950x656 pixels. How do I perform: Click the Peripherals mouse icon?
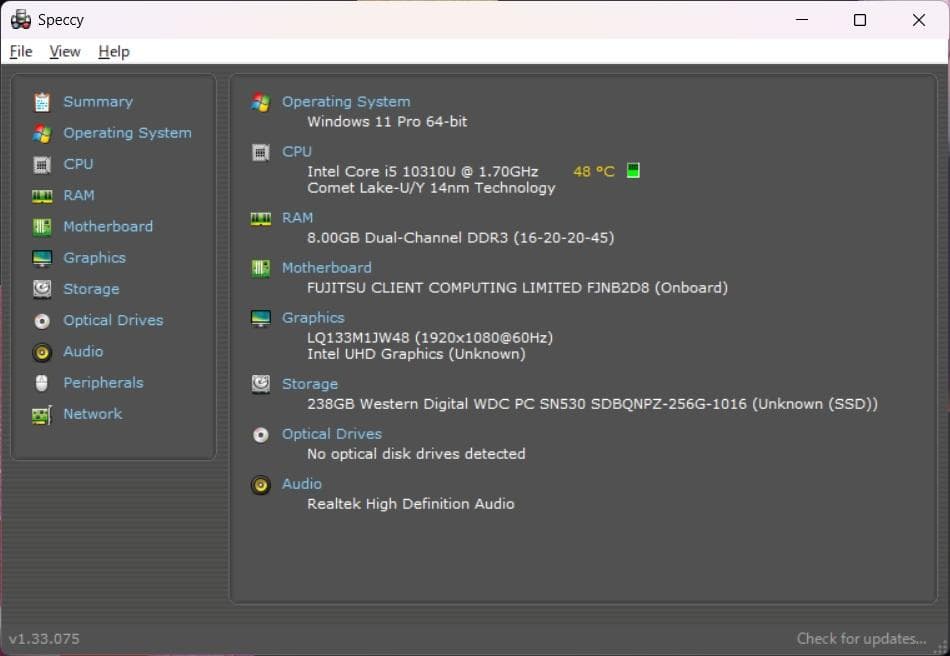(x=40, y=382)
